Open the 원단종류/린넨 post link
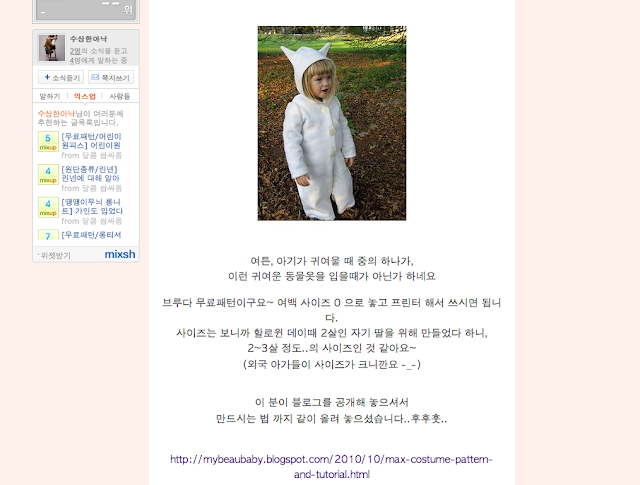 pyautogui.click(x=90, y=174)
